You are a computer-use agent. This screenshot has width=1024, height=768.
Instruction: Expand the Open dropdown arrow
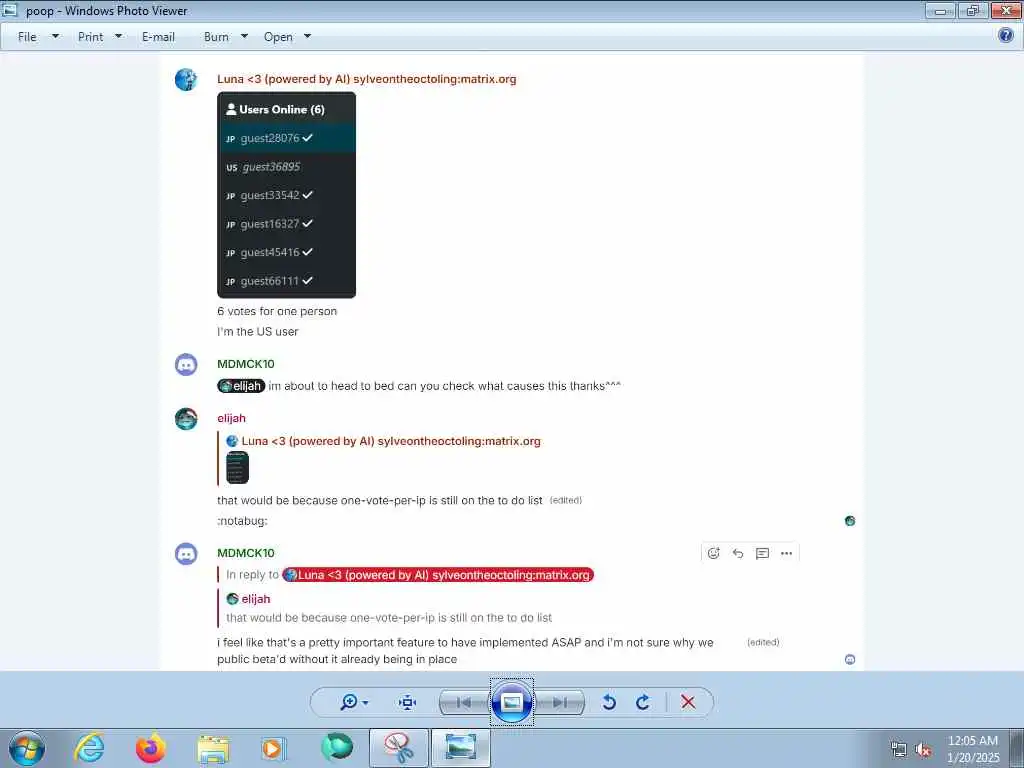(308, 37)
